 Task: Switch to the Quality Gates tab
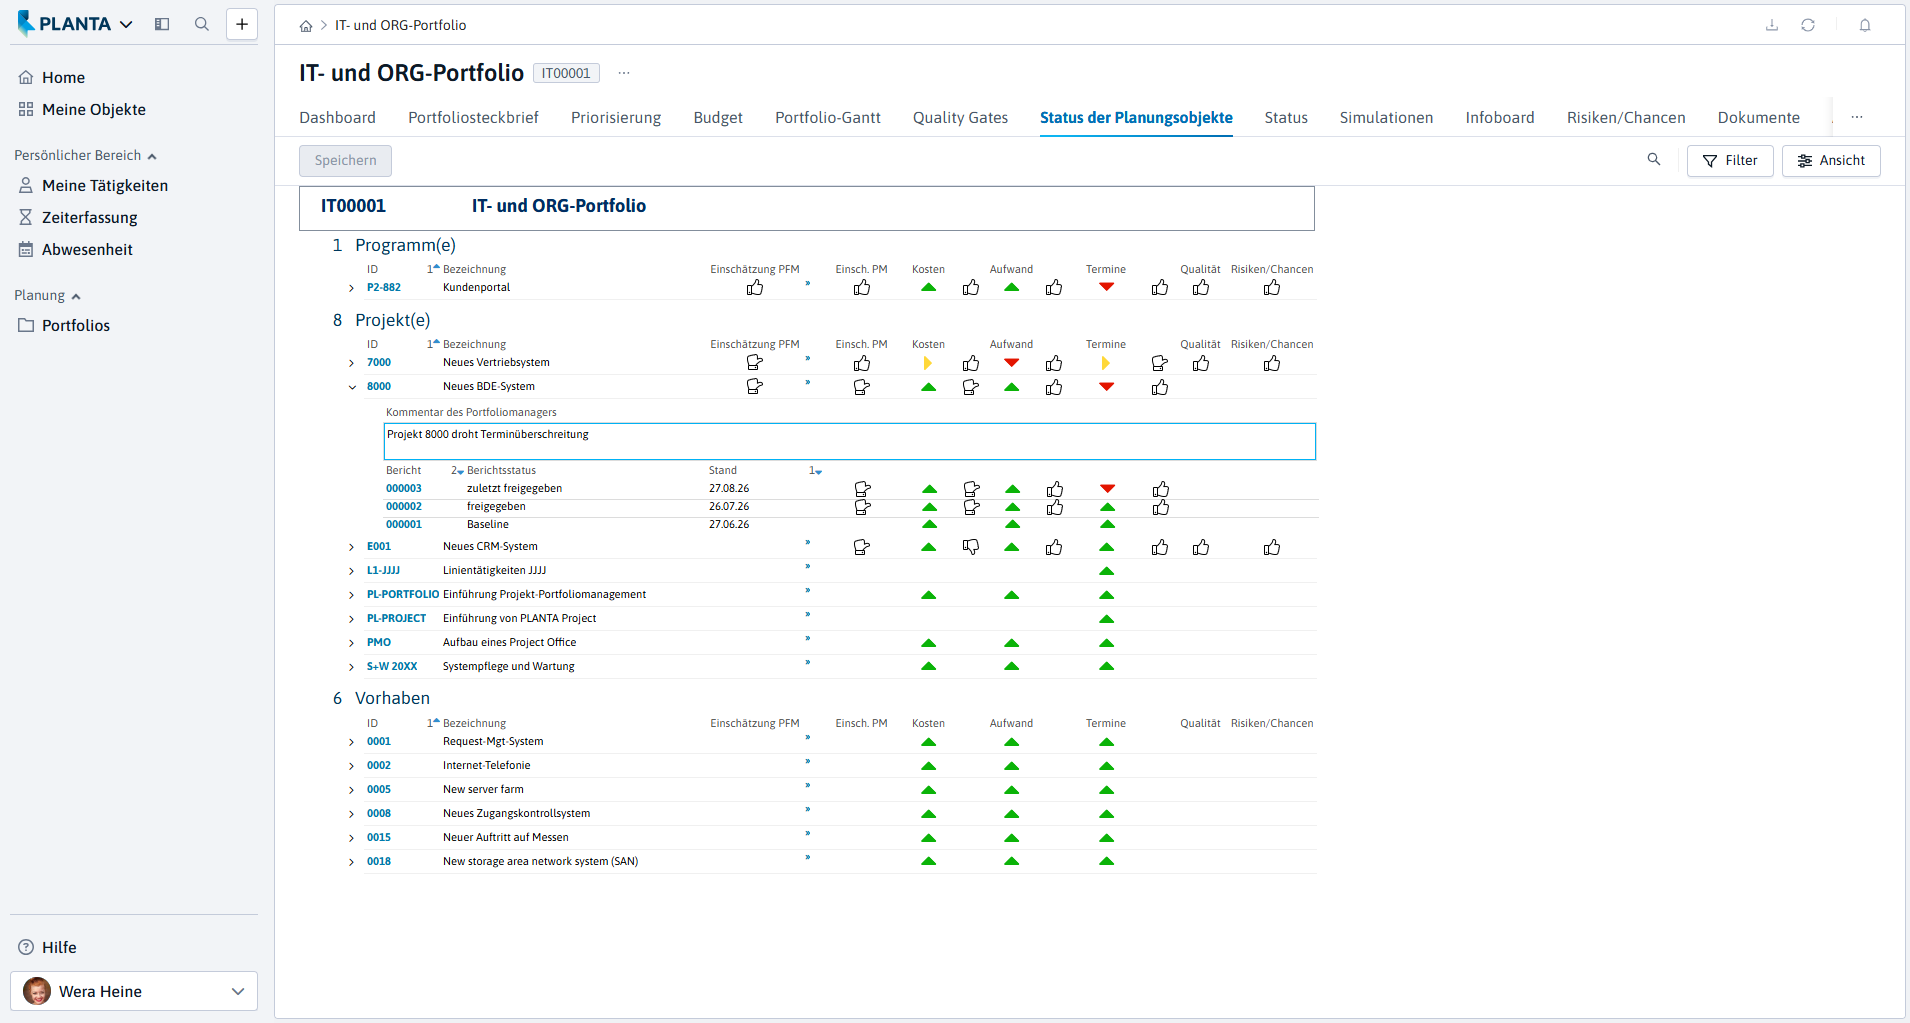pyautogui.click(x=960, y=118)
